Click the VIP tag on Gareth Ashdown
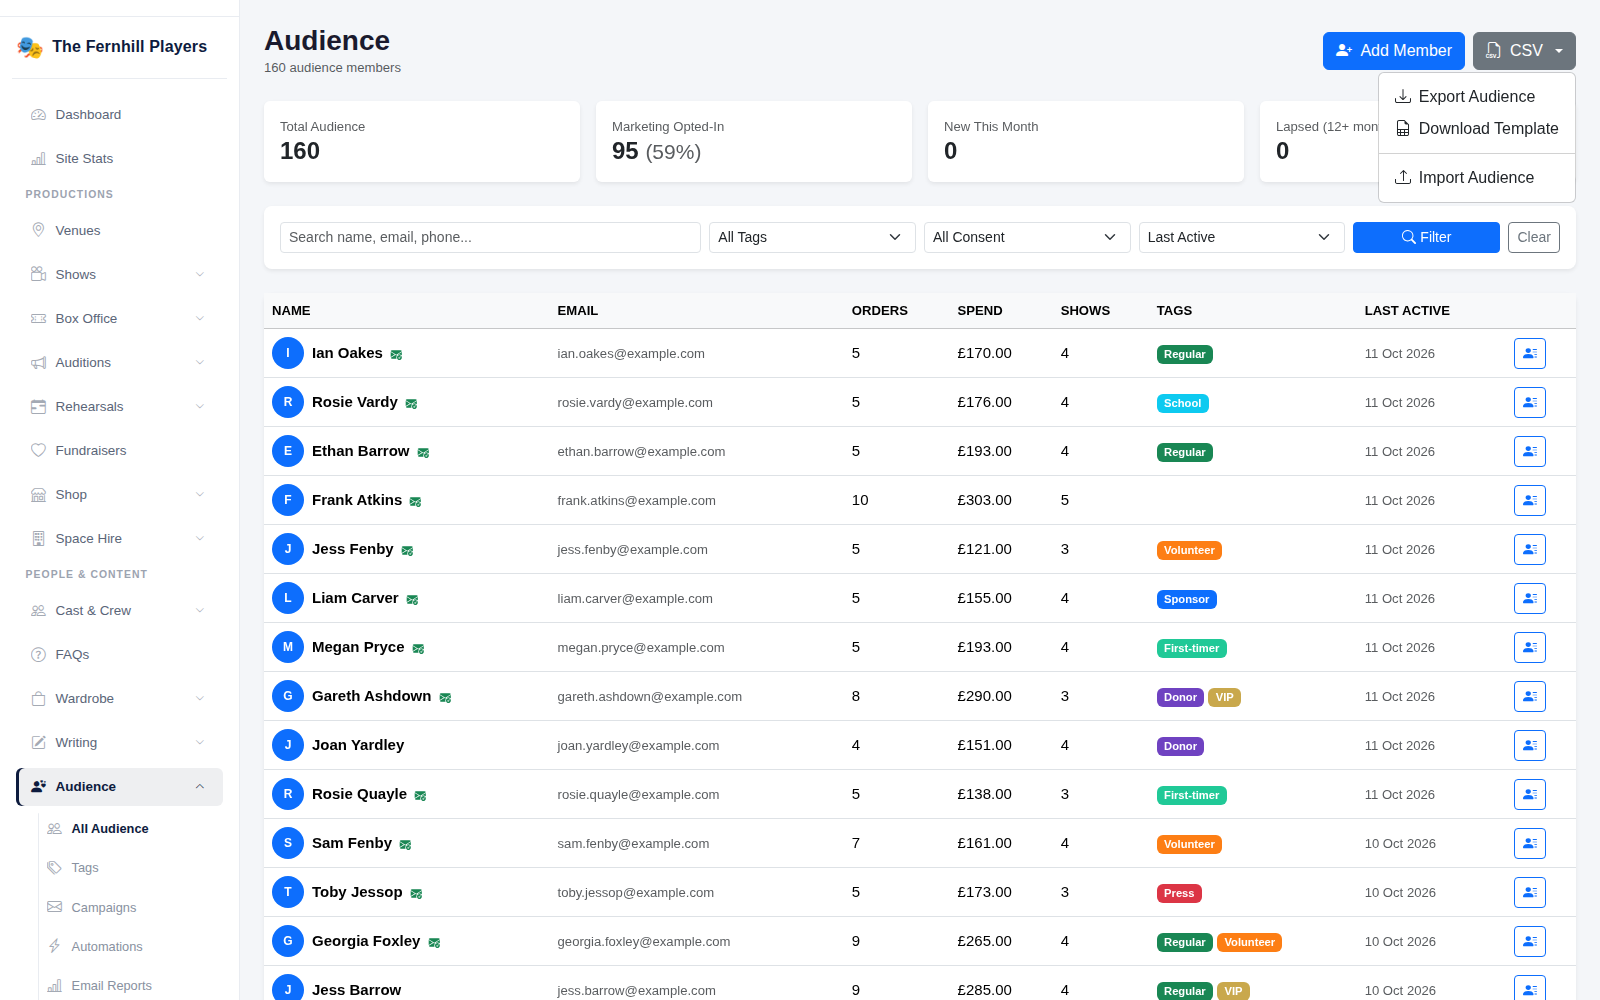The height and width of the screenshot is (1000, 1600). [x=1225, y=698]
